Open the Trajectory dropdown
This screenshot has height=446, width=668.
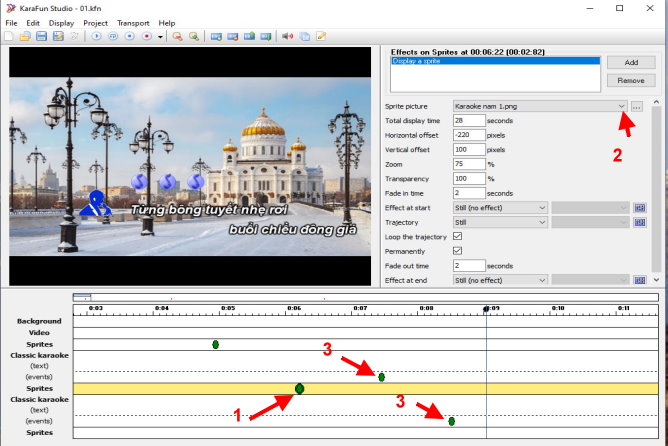(x=542, y=222)
